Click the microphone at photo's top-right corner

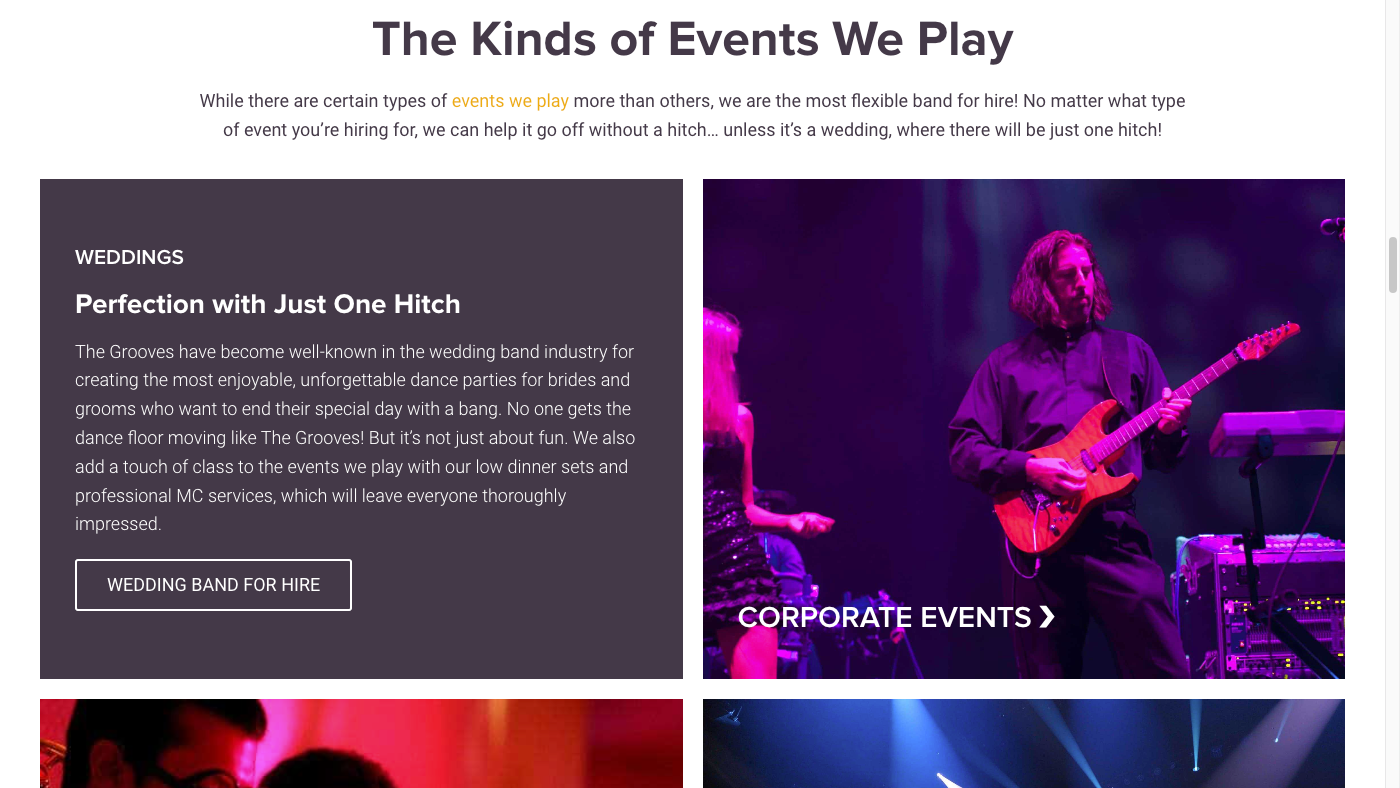1331,226
